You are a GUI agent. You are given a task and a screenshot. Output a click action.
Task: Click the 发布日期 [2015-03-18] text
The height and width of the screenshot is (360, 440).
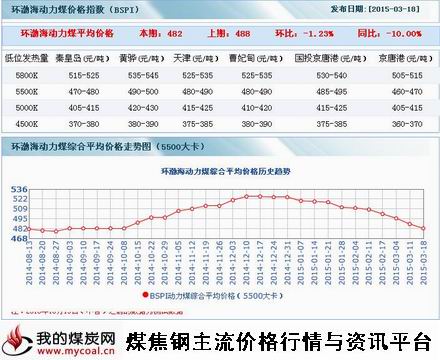click(375, 9)
